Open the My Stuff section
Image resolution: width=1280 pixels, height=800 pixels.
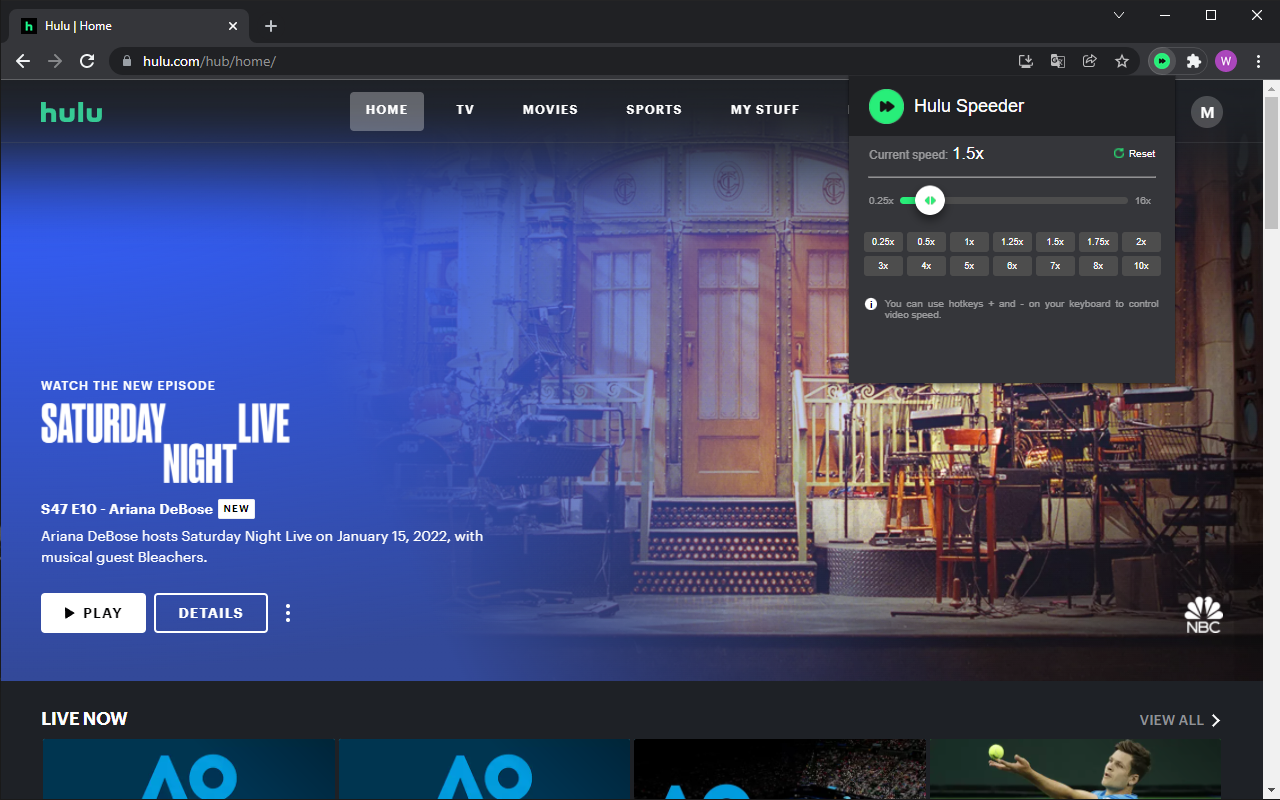coord(765,111)
